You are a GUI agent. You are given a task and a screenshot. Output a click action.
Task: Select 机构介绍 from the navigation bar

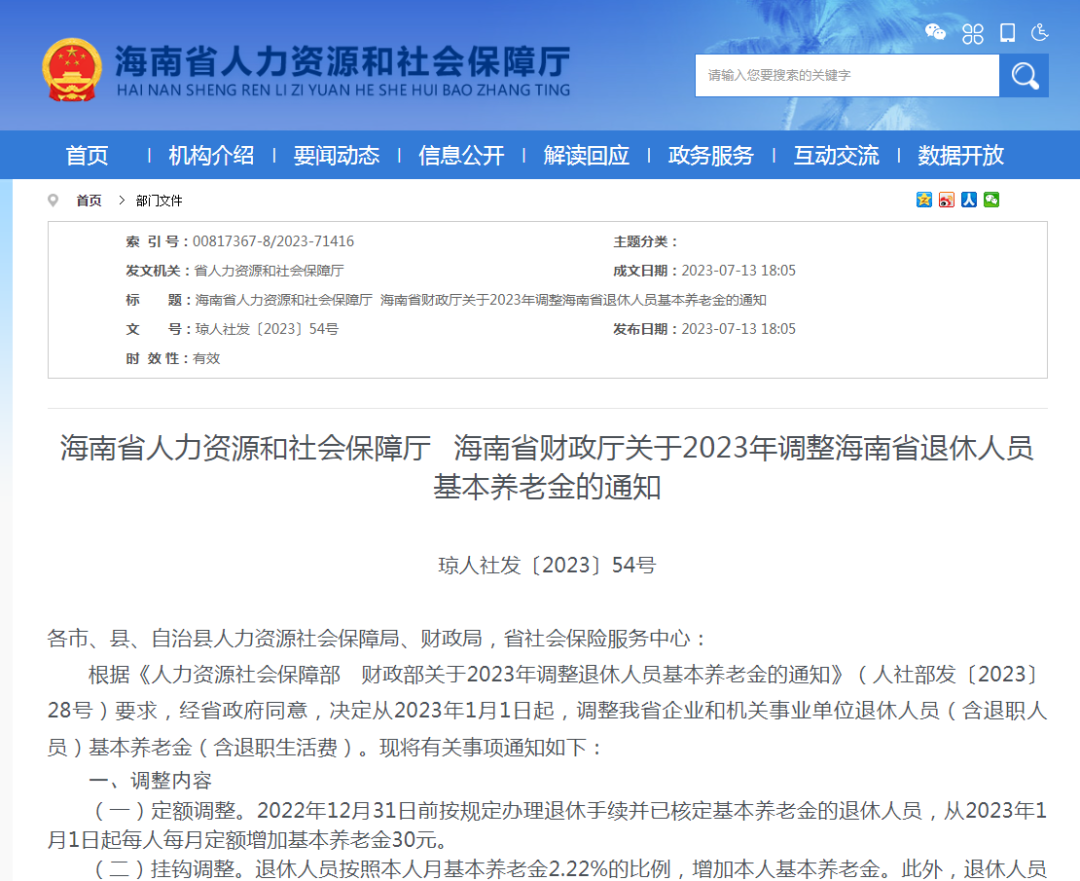[210, 155]
